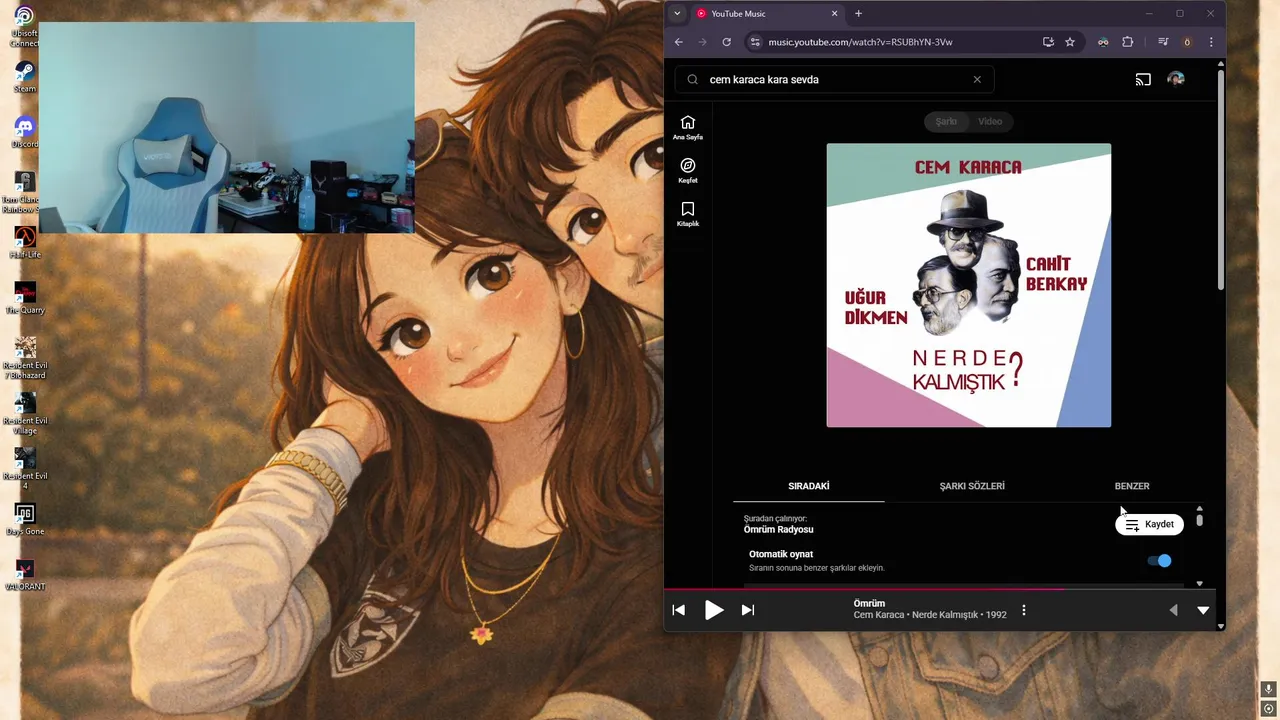Click the install app icon in address bar
The image size is (1280, 720).
1048,42
